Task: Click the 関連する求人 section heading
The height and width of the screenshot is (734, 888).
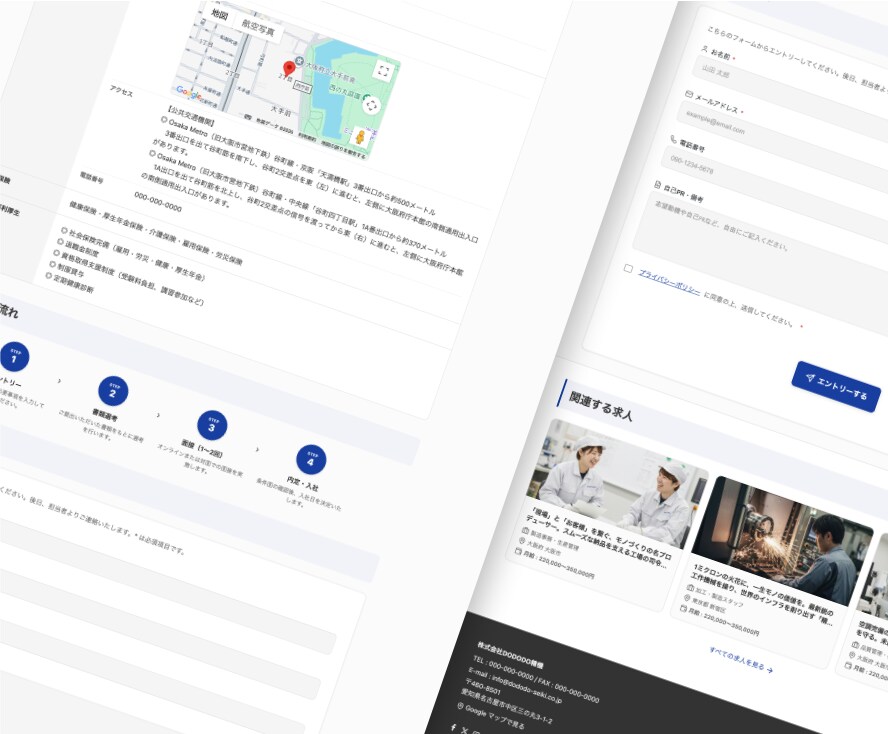Action: coord(600,406)
